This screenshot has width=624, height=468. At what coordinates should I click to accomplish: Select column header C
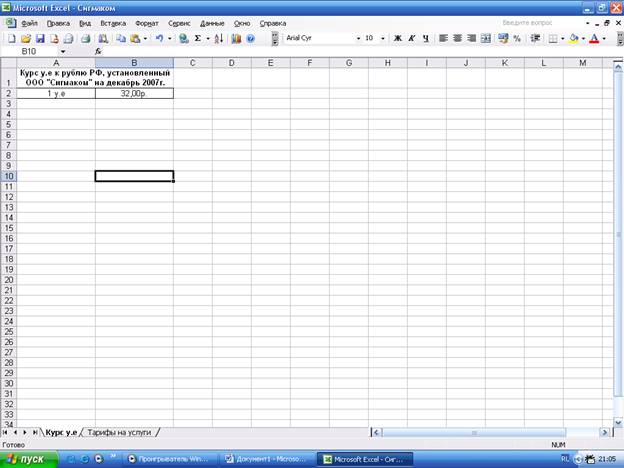pos(193,63)
